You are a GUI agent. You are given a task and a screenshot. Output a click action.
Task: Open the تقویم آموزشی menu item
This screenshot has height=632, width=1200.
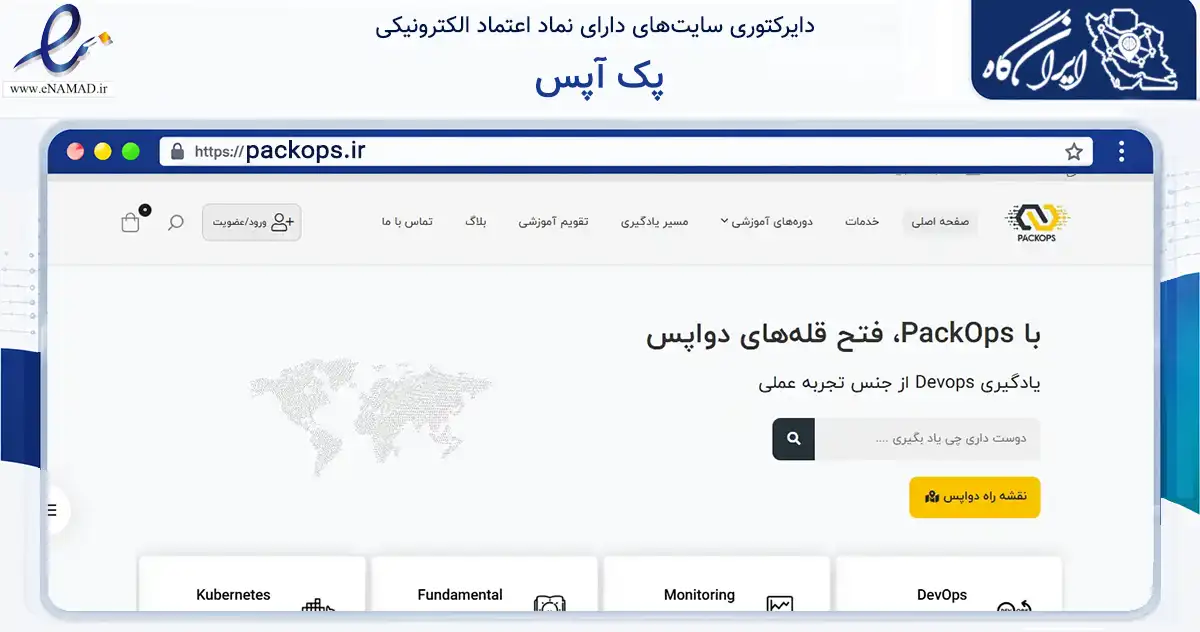553,222
